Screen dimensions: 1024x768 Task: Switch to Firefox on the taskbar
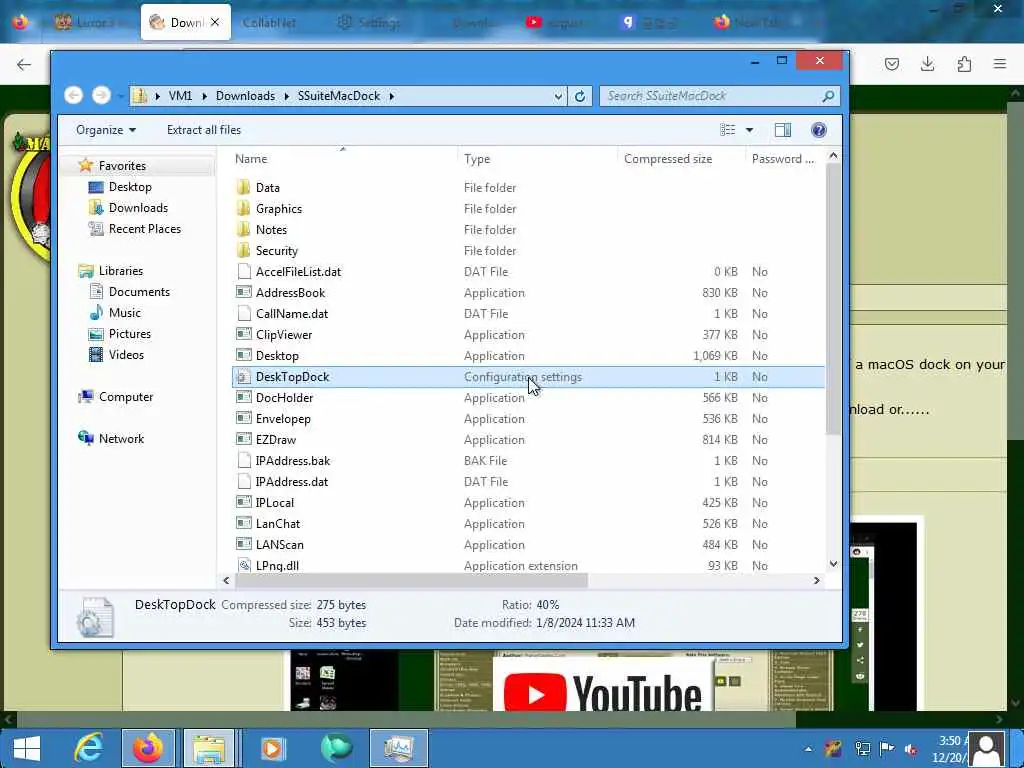pos(148,748)
